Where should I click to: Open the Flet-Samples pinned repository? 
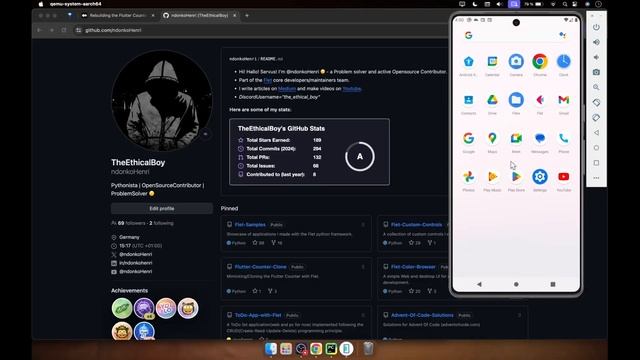[250, 224]
